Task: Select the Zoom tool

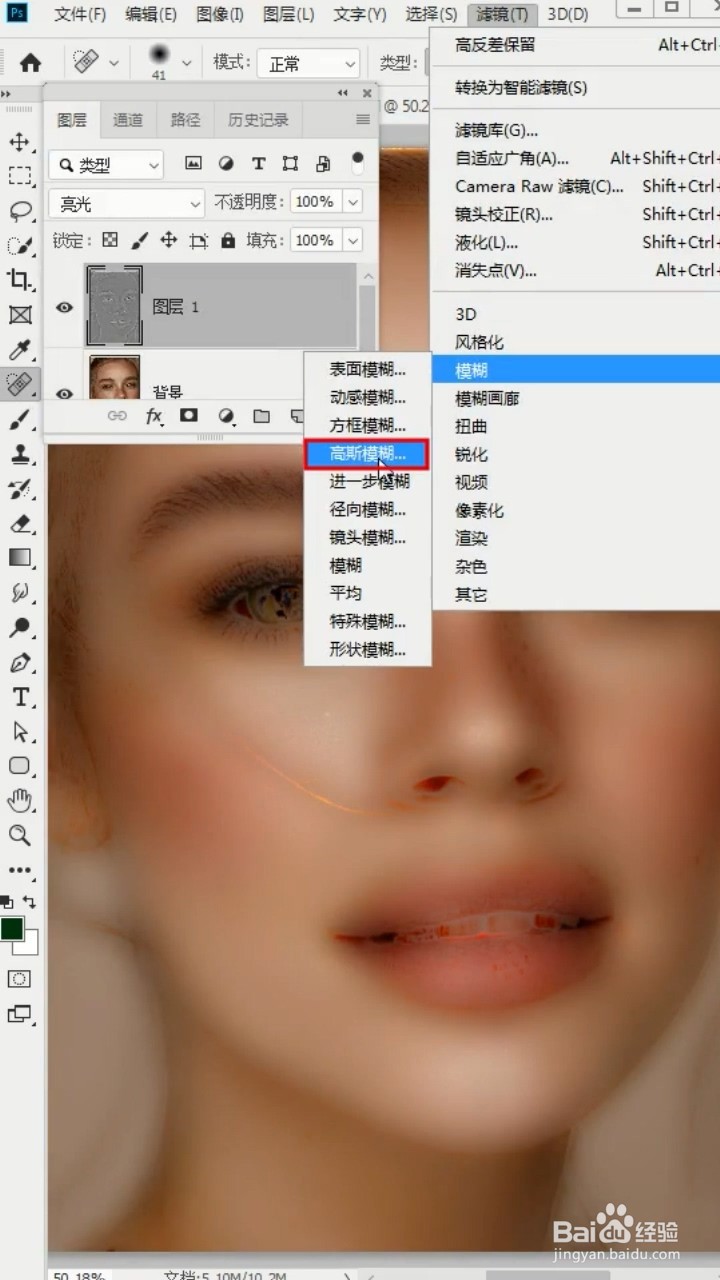Action: tap(19, 835)
